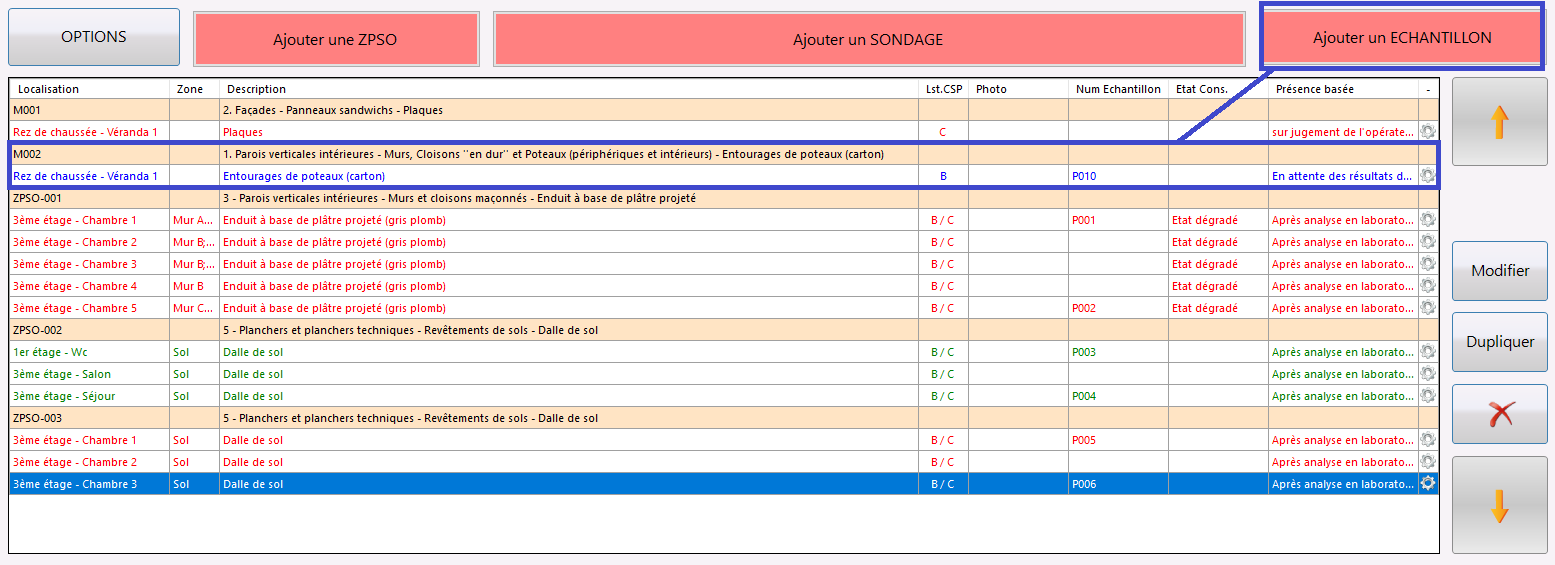Click gear icon for sample P001 row
This screenshot has height=565, width=1555.
(1428, 220)
